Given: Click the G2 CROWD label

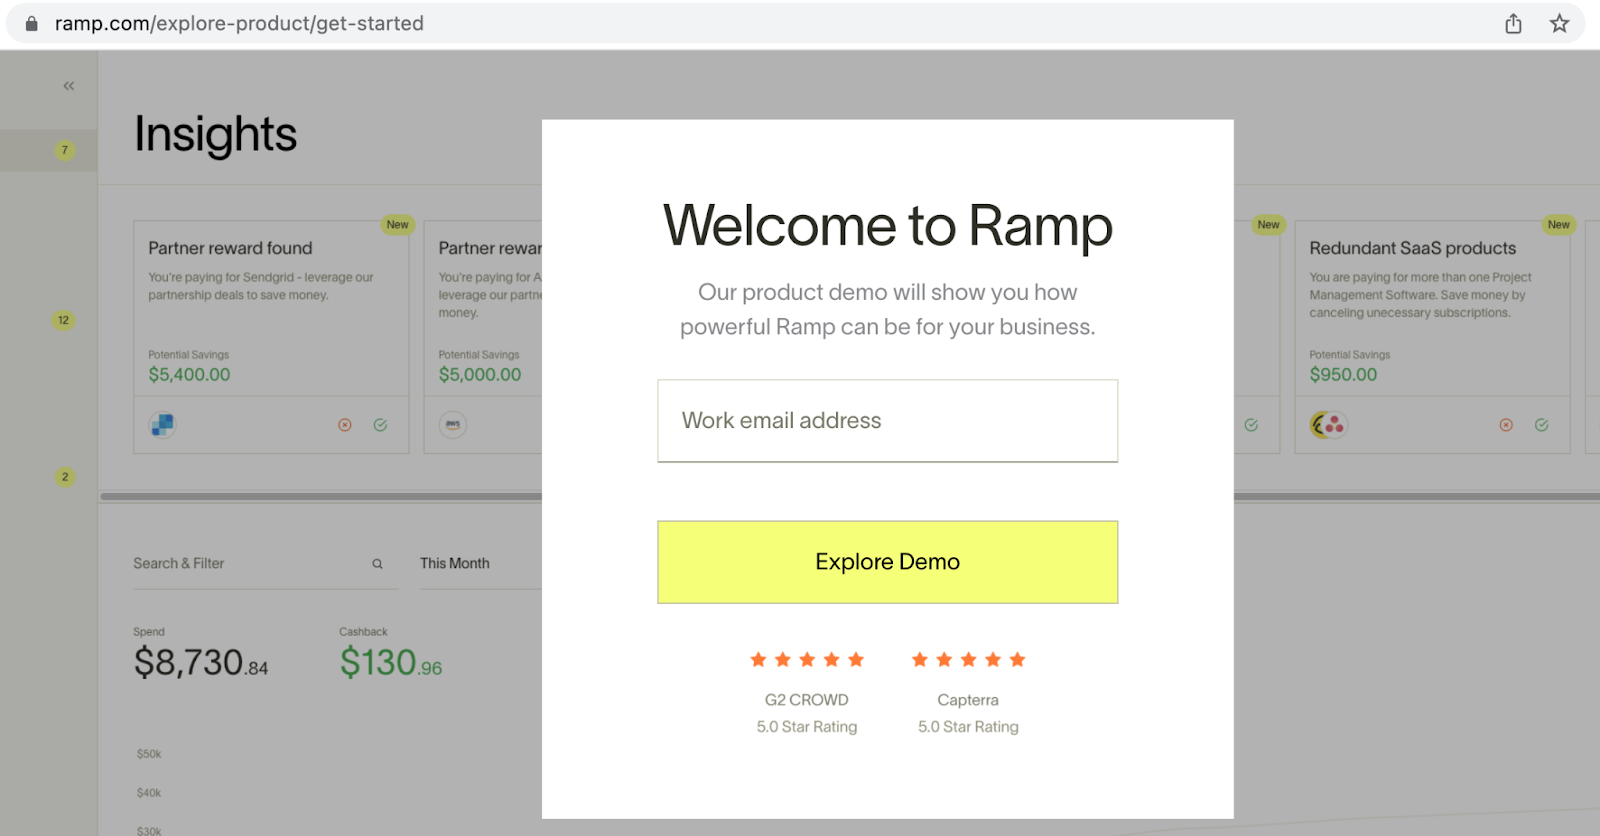Looking at the screenshot, I should pyautogui.click(x=806, y=700).
